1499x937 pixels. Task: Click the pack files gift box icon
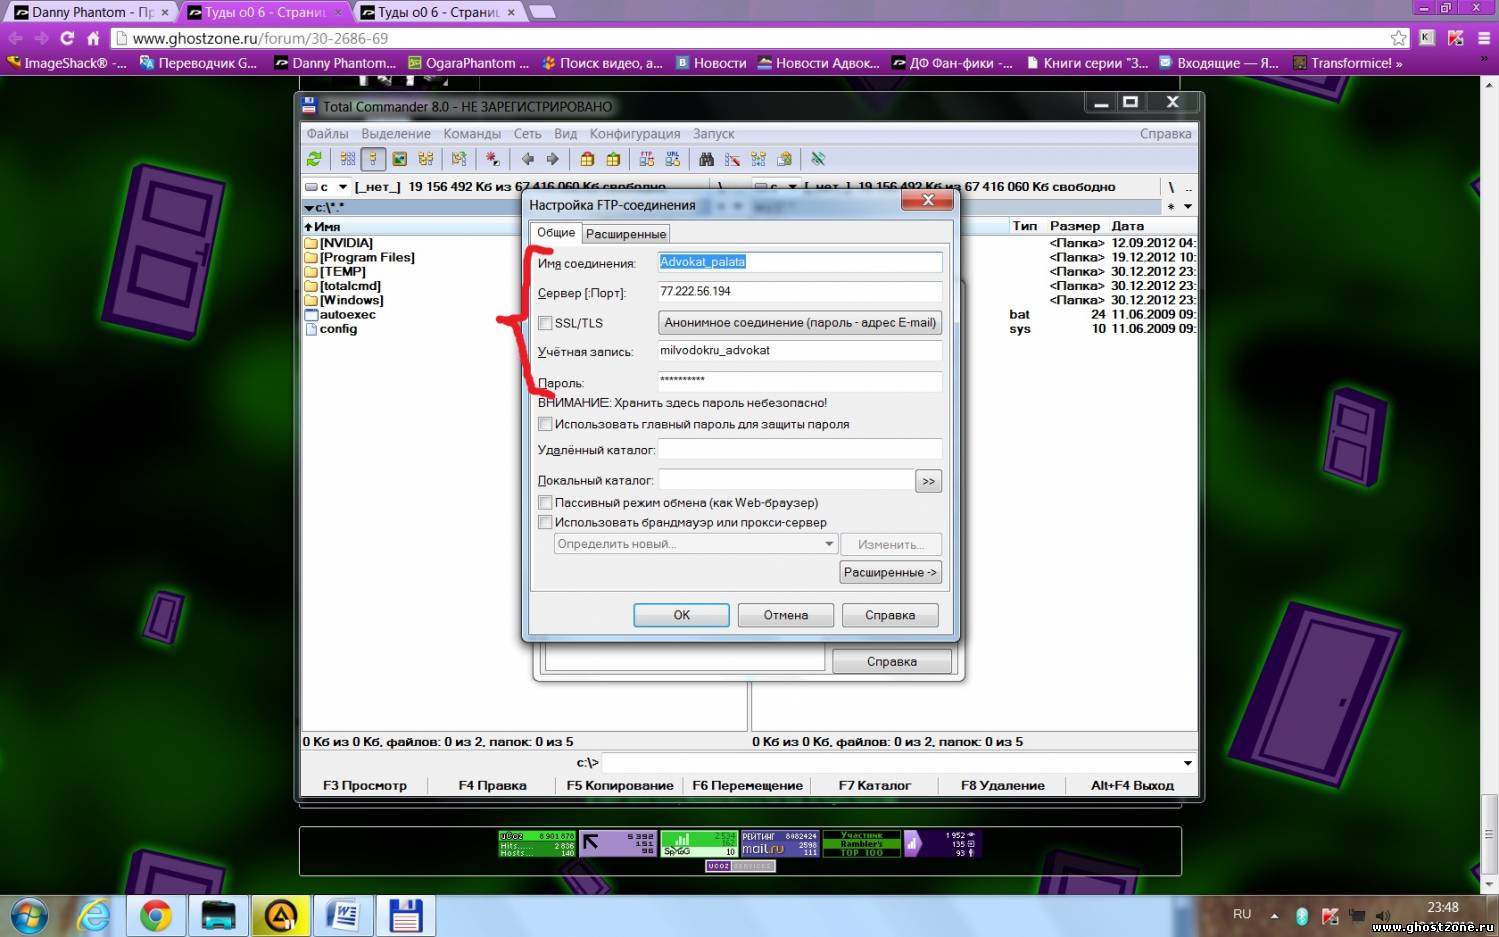point(587,159)
